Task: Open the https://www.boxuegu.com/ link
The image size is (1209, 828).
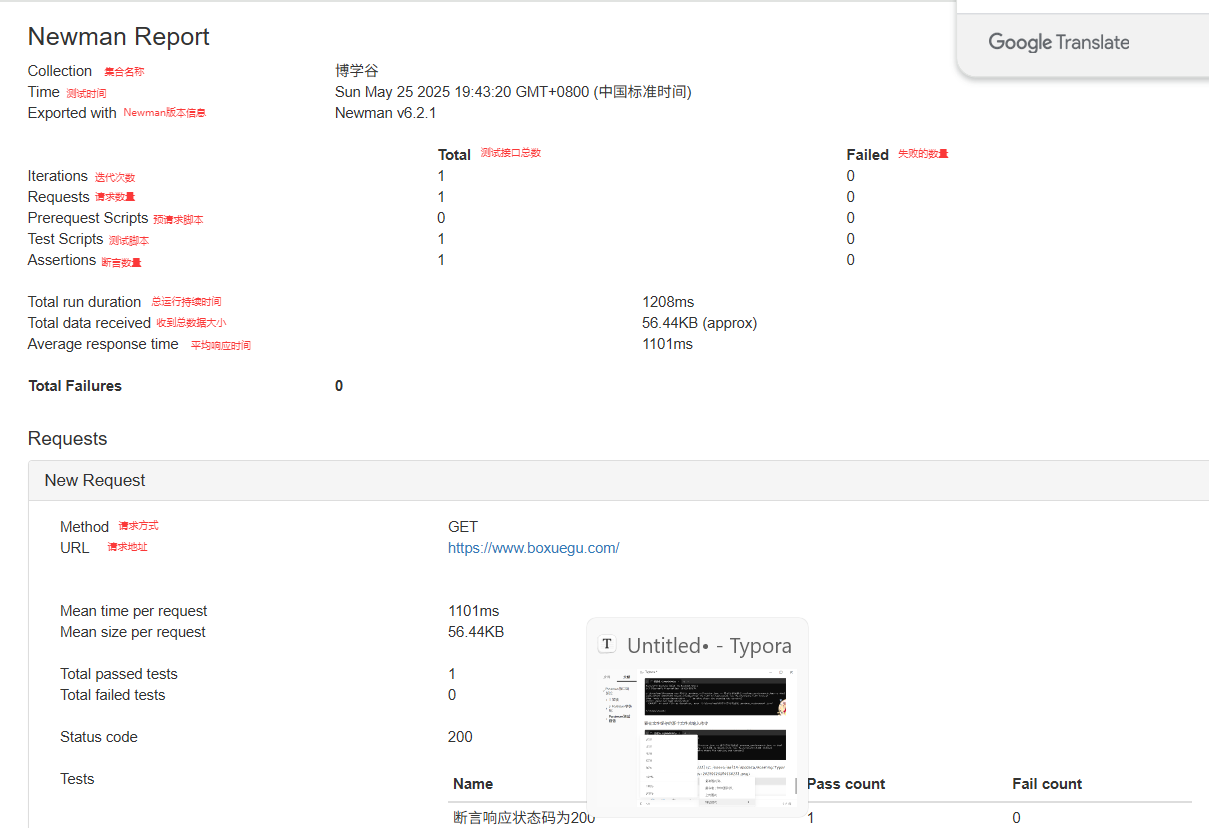Action: click(533, 547)
